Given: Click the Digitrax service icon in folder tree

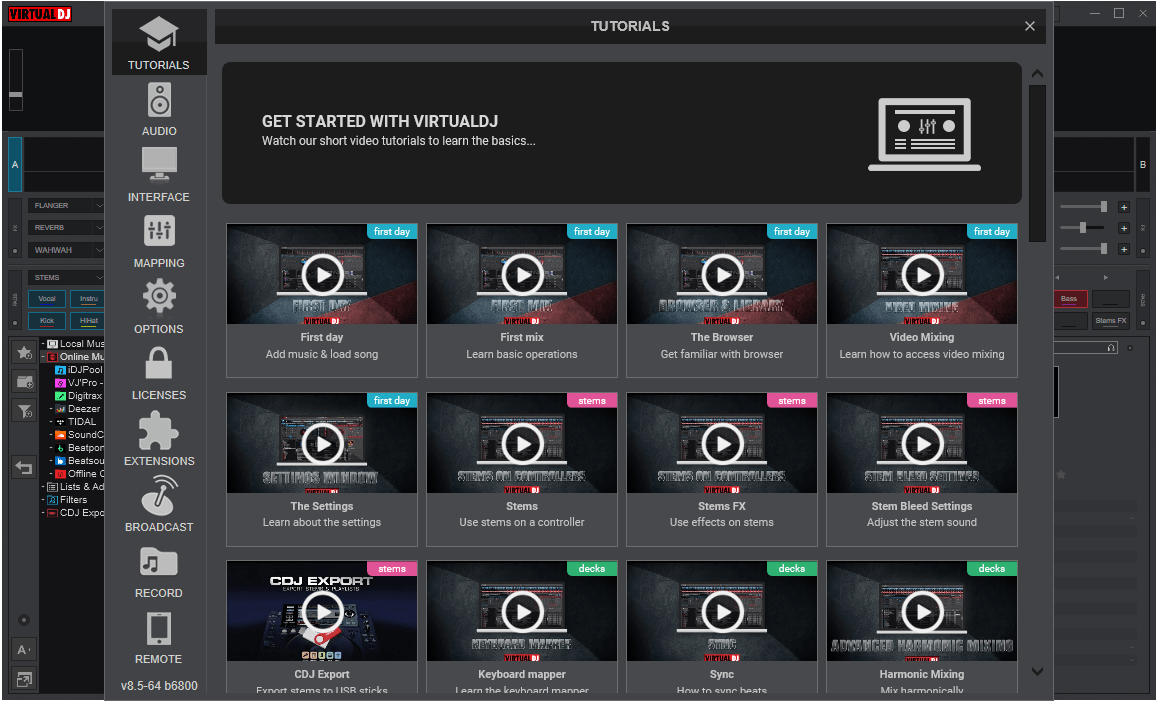Looking at the screenshot, I should pyautogui.click(x=61, y=396).
